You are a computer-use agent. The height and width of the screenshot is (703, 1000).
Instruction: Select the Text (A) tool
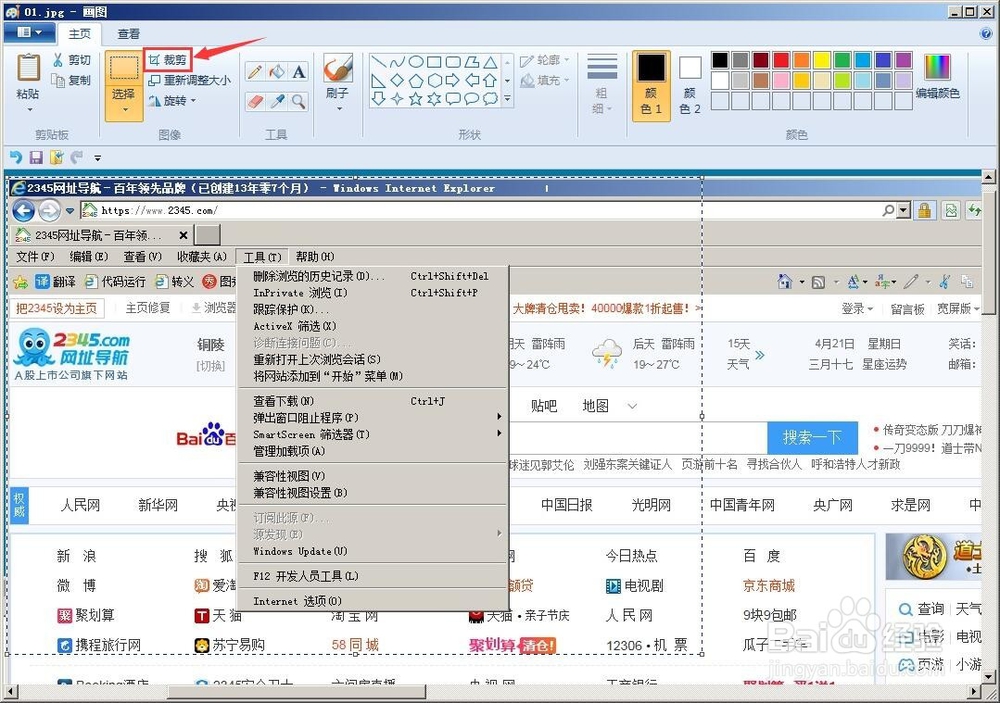pos(298,72)
